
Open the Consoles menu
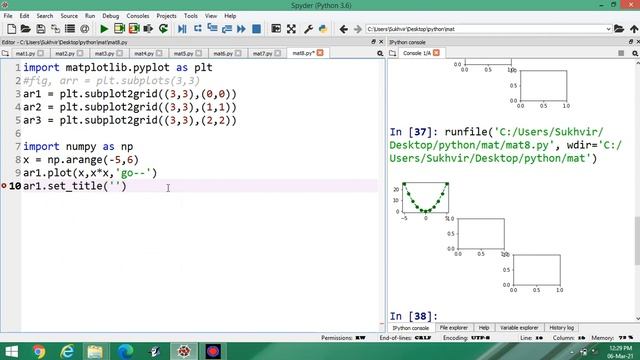point(138,16)
